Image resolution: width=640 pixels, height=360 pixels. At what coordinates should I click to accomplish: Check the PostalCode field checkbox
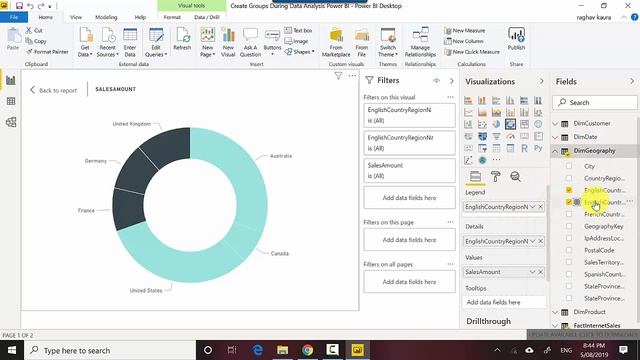click(x=569, y=250)
